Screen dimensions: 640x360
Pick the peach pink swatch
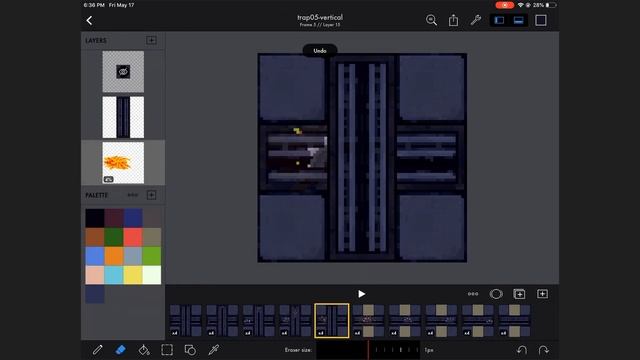(x=95, y=275)
